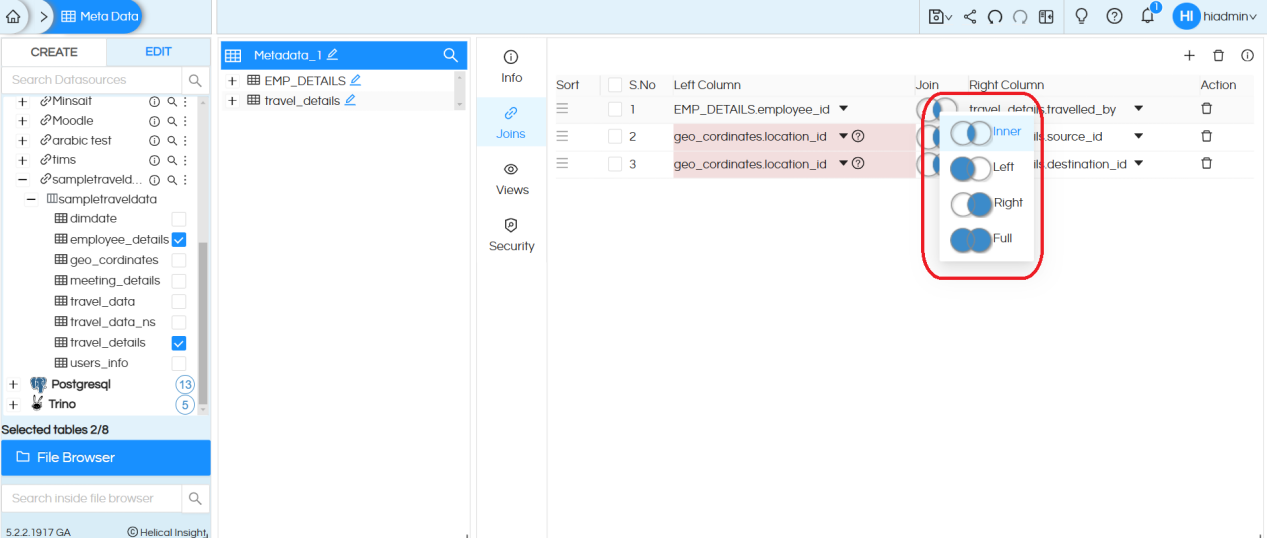
Task: Expand the Postgresql group
Action: tap(13, 384)
